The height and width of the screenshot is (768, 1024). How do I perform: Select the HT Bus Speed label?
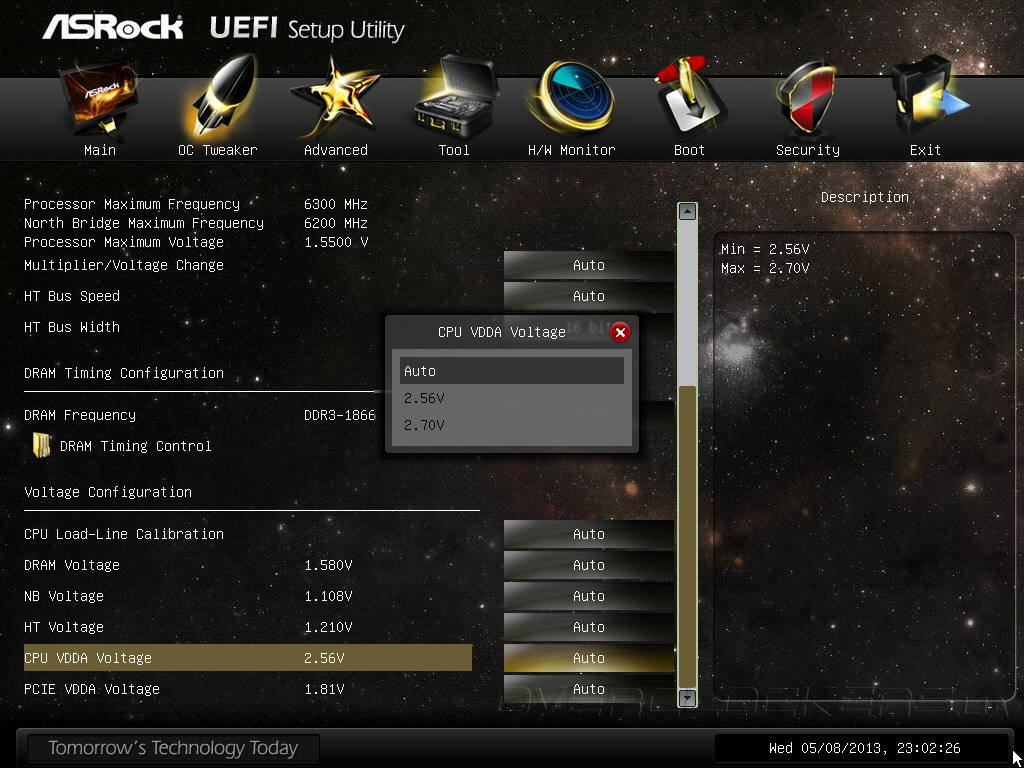72,296
